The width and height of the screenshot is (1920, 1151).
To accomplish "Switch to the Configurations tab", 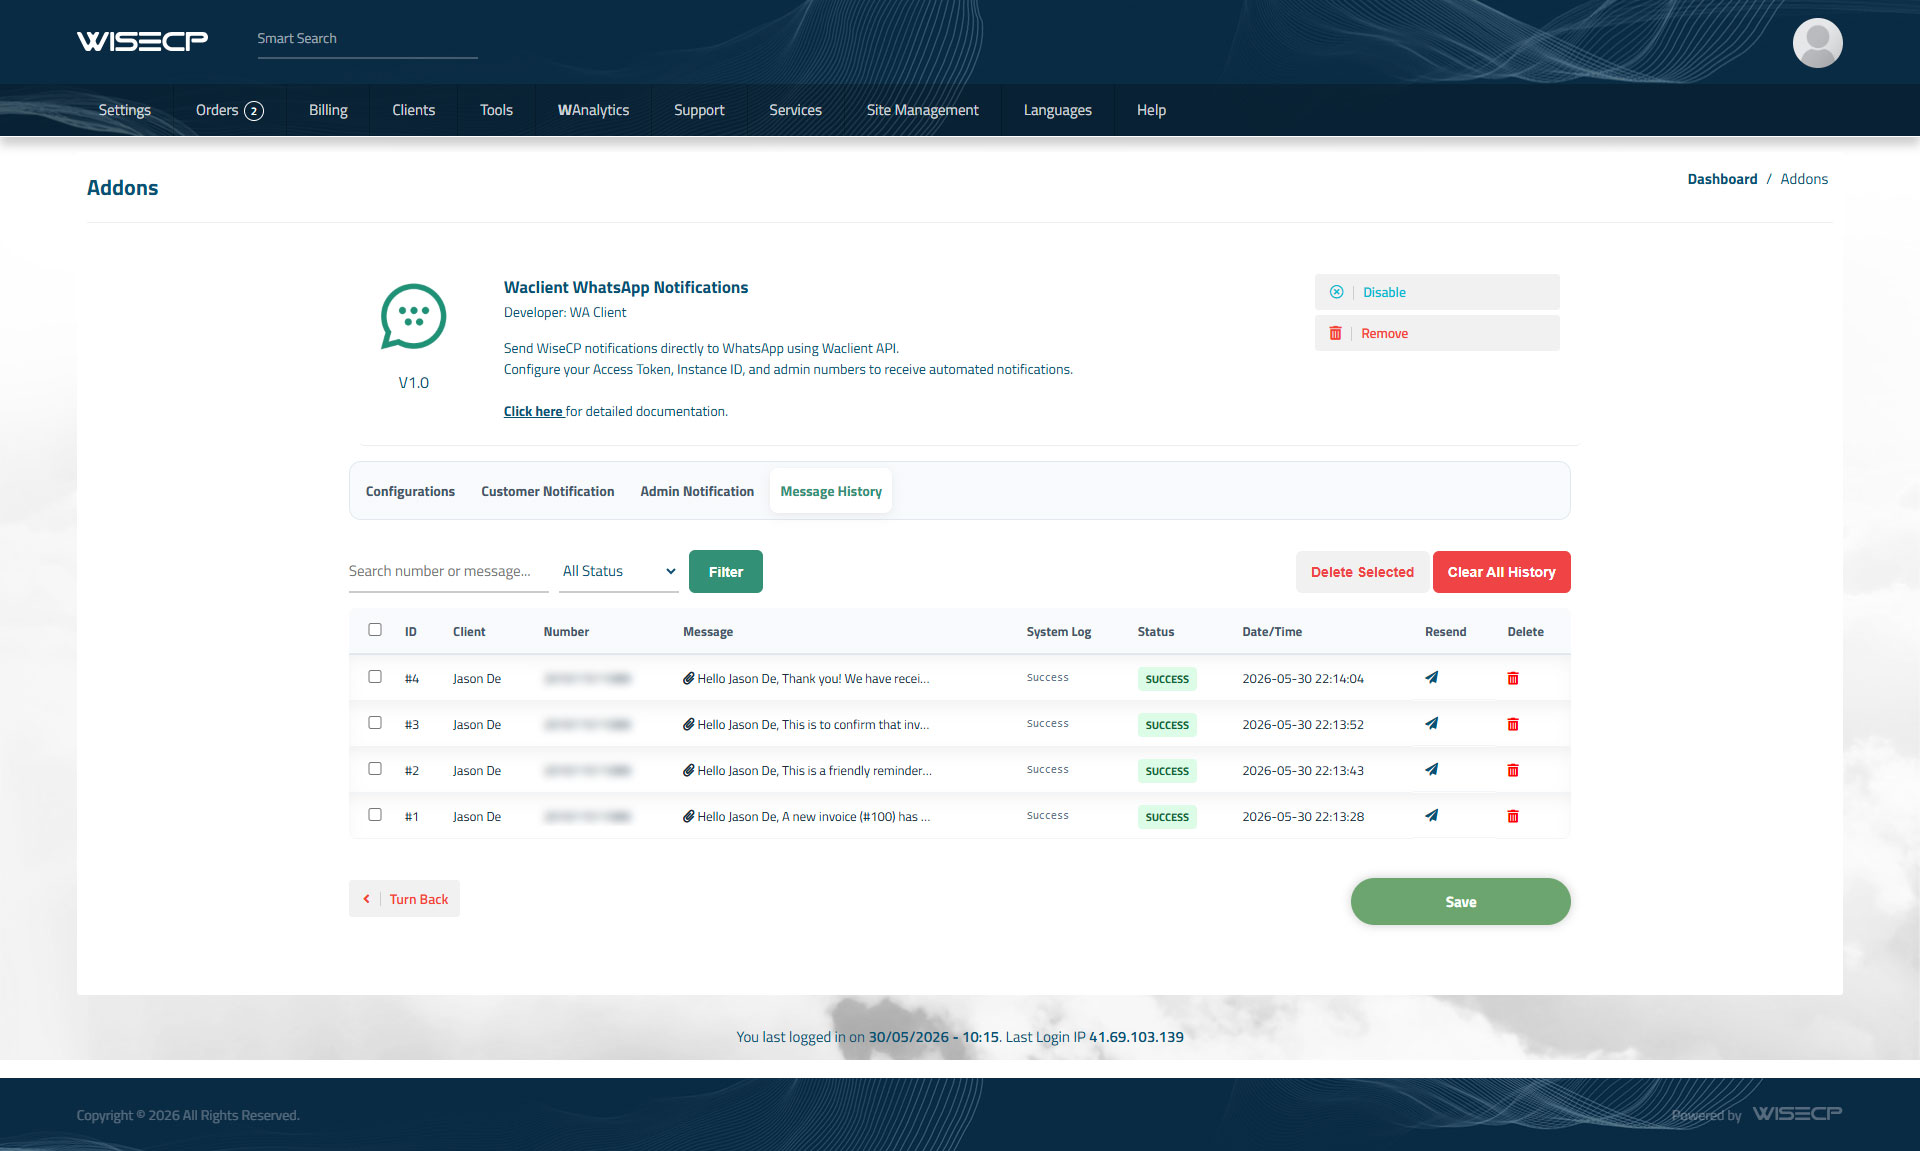I will point(410,491).
